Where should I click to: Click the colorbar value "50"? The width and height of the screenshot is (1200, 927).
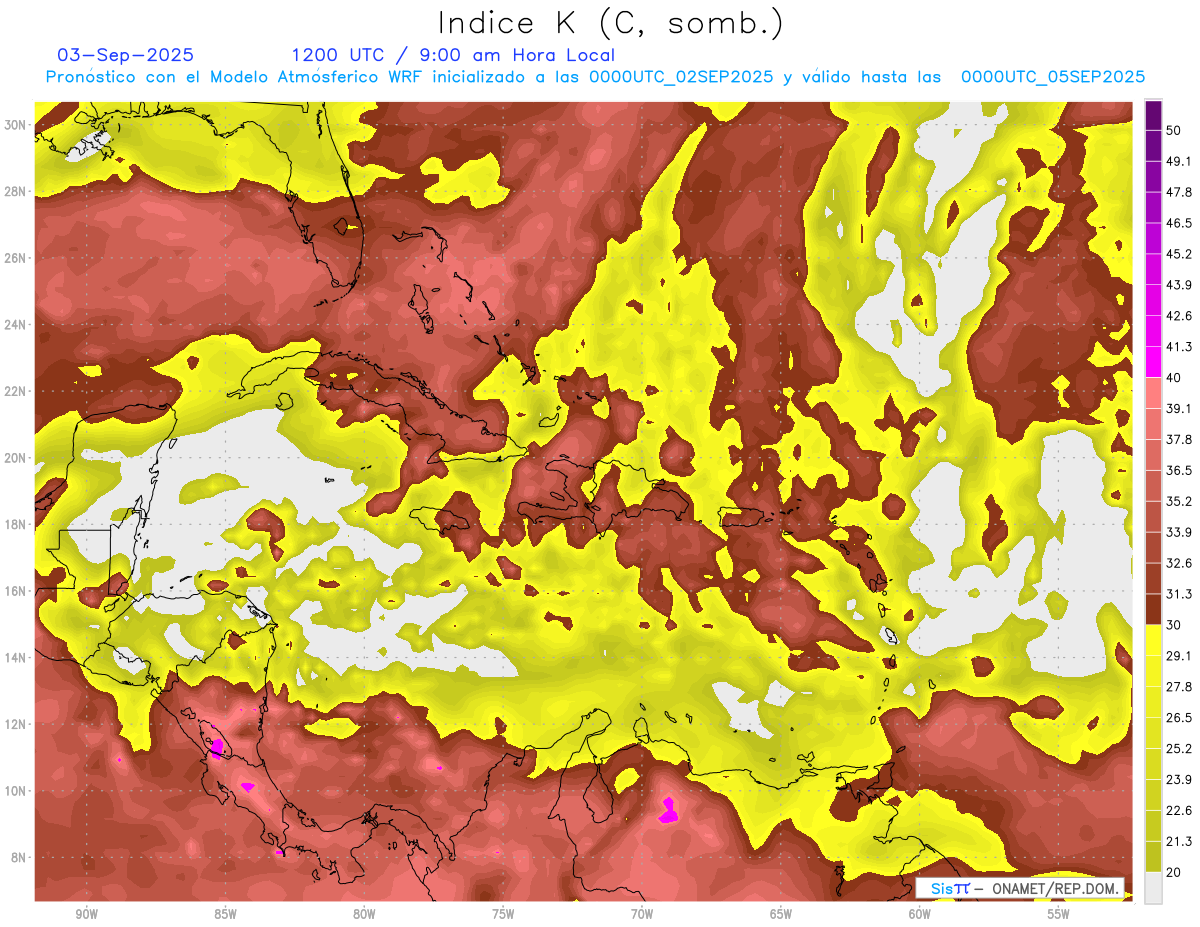[x=1174, y=130]
